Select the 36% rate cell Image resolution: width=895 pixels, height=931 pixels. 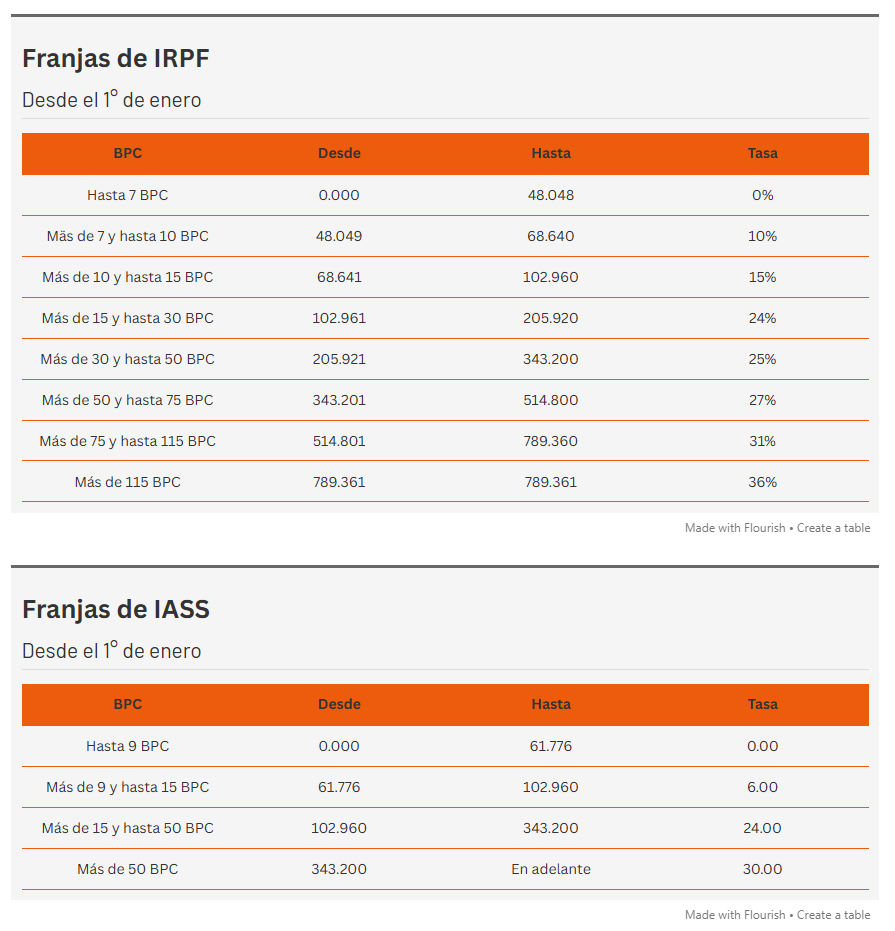click(x=762, y=483)
